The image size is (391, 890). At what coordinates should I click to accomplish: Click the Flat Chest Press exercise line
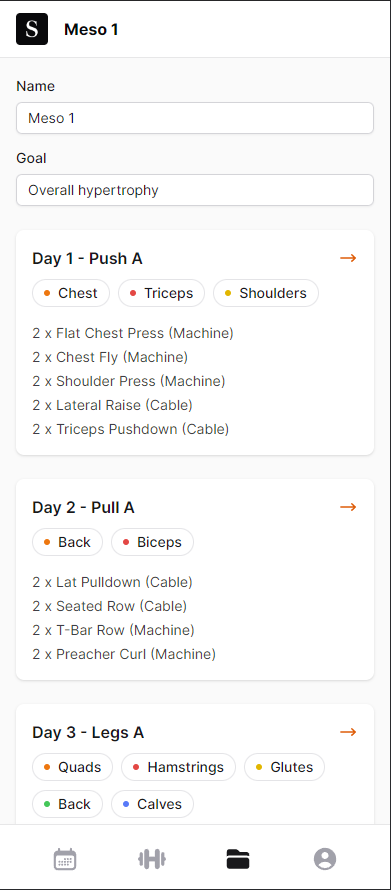(x=133, y=333)
